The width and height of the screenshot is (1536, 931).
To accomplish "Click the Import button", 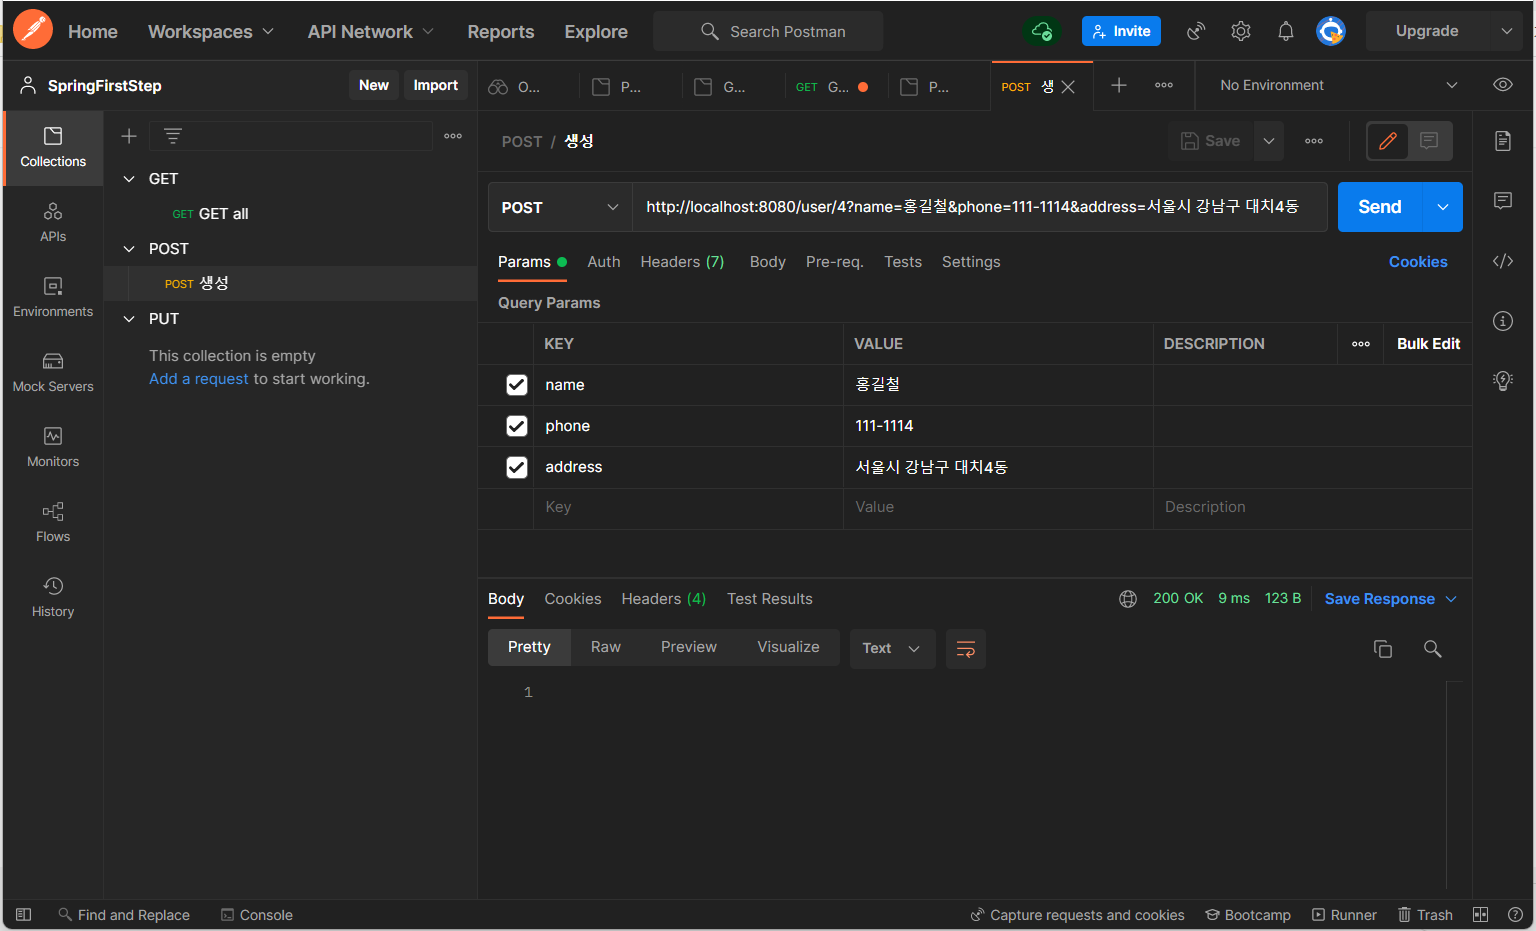I will pos(436,85).
